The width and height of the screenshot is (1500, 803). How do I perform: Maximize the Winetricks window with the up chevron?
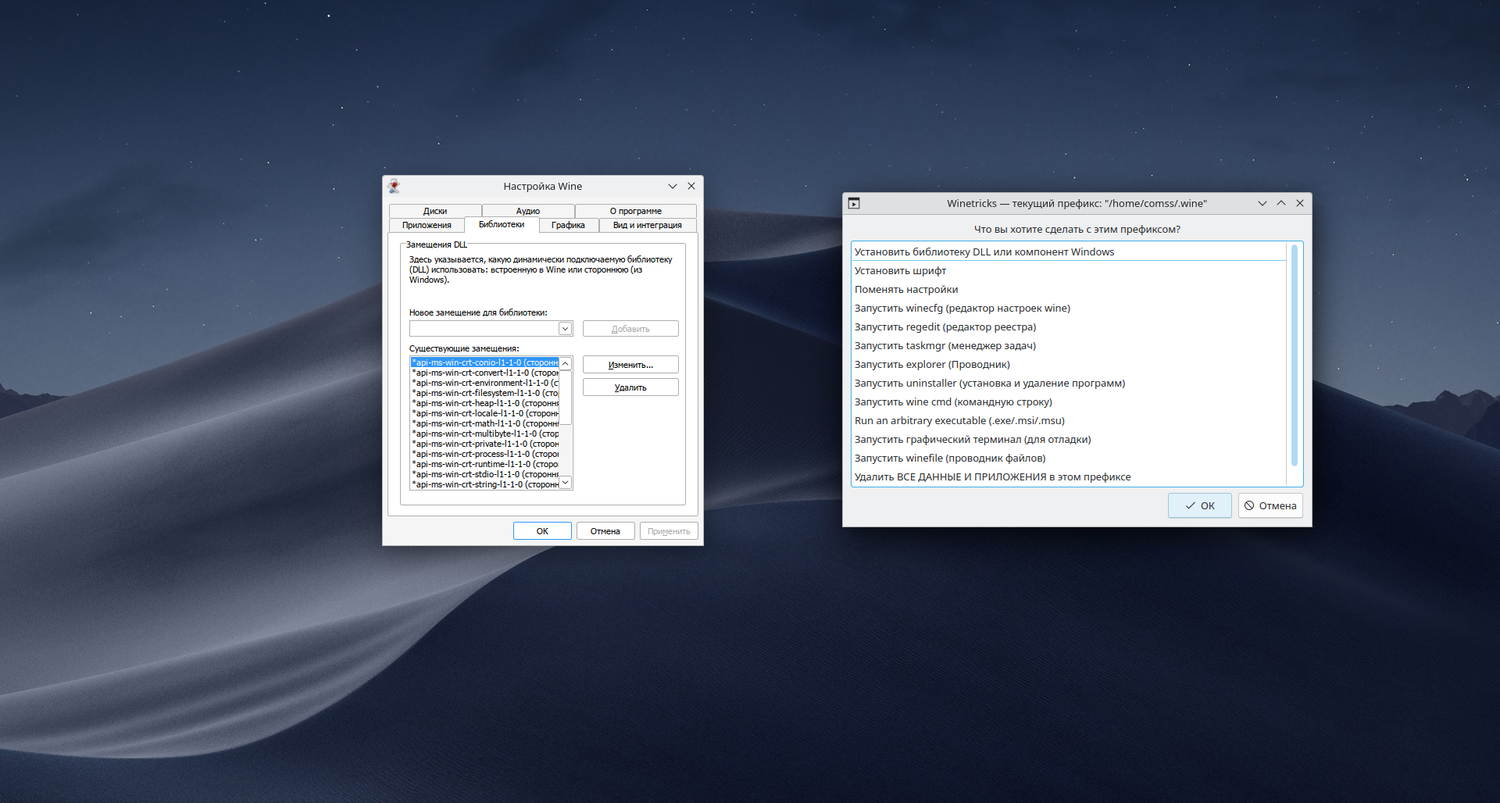(x=1281, y=203)
